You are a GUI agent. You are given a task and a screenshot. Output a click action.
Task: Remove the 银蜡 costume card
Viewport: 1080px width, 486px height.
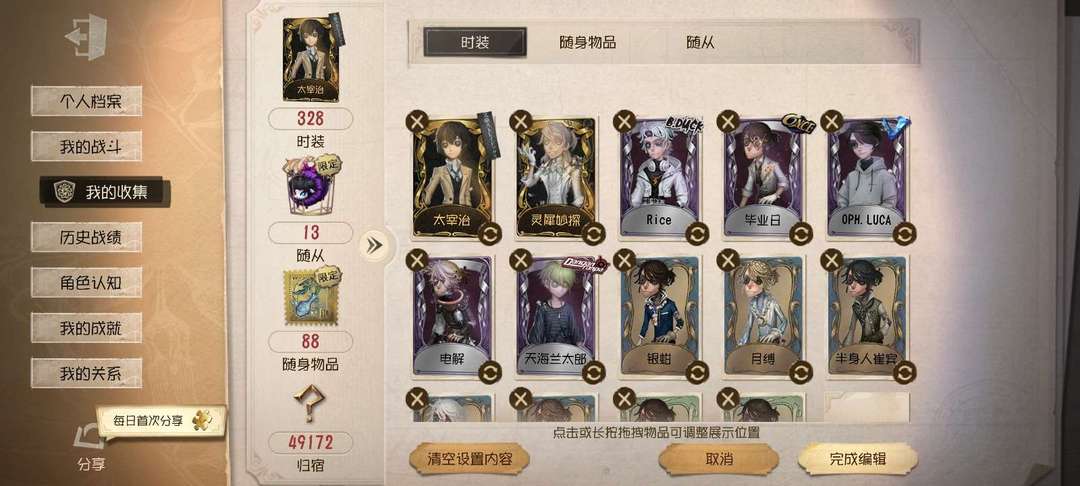tap(624, 260)
